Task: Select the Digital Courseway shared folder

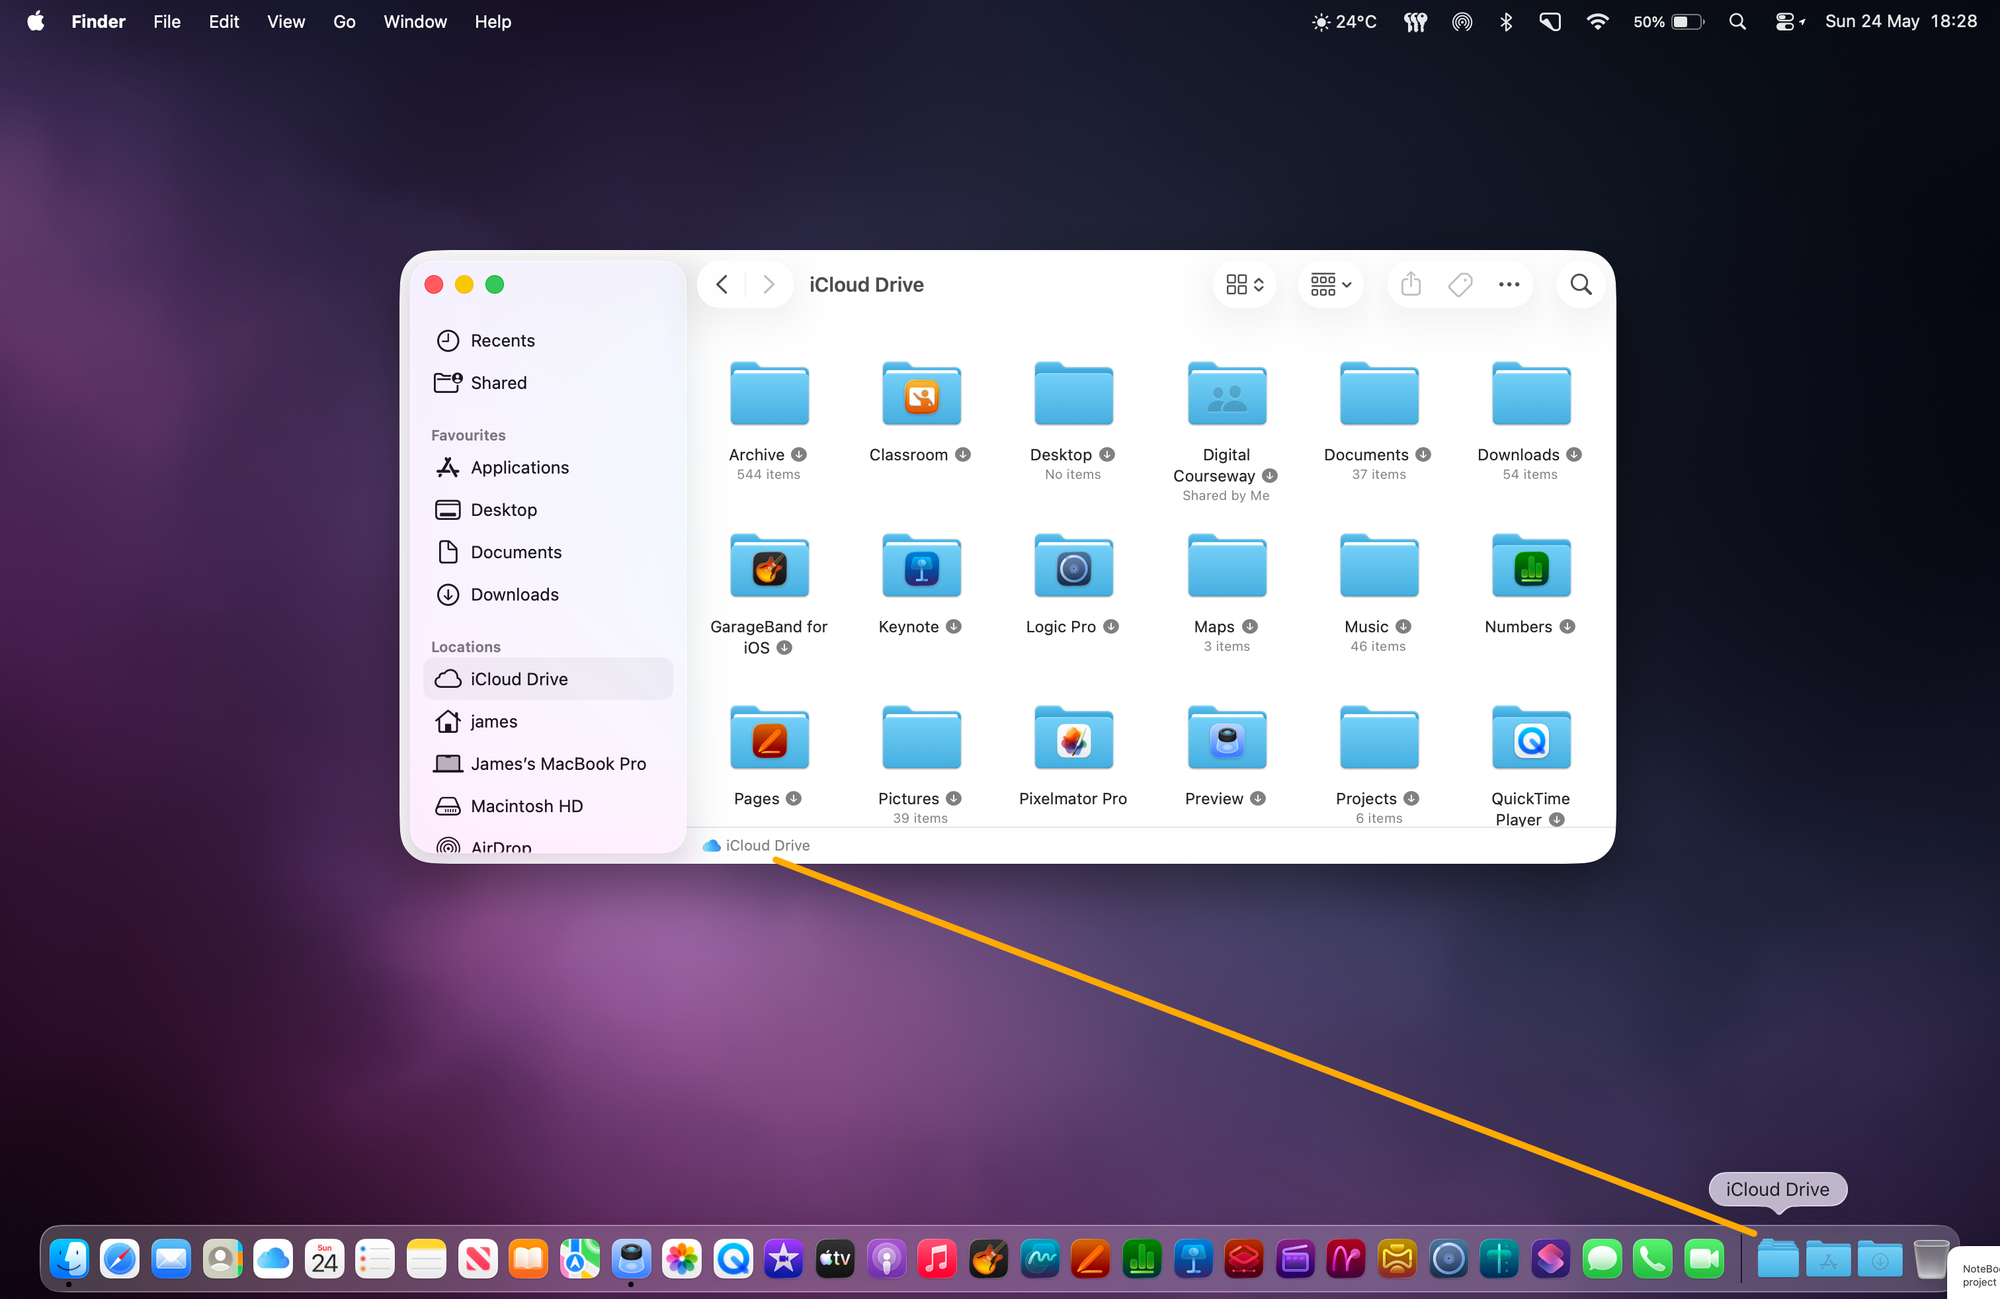Action: [1227, 395]
